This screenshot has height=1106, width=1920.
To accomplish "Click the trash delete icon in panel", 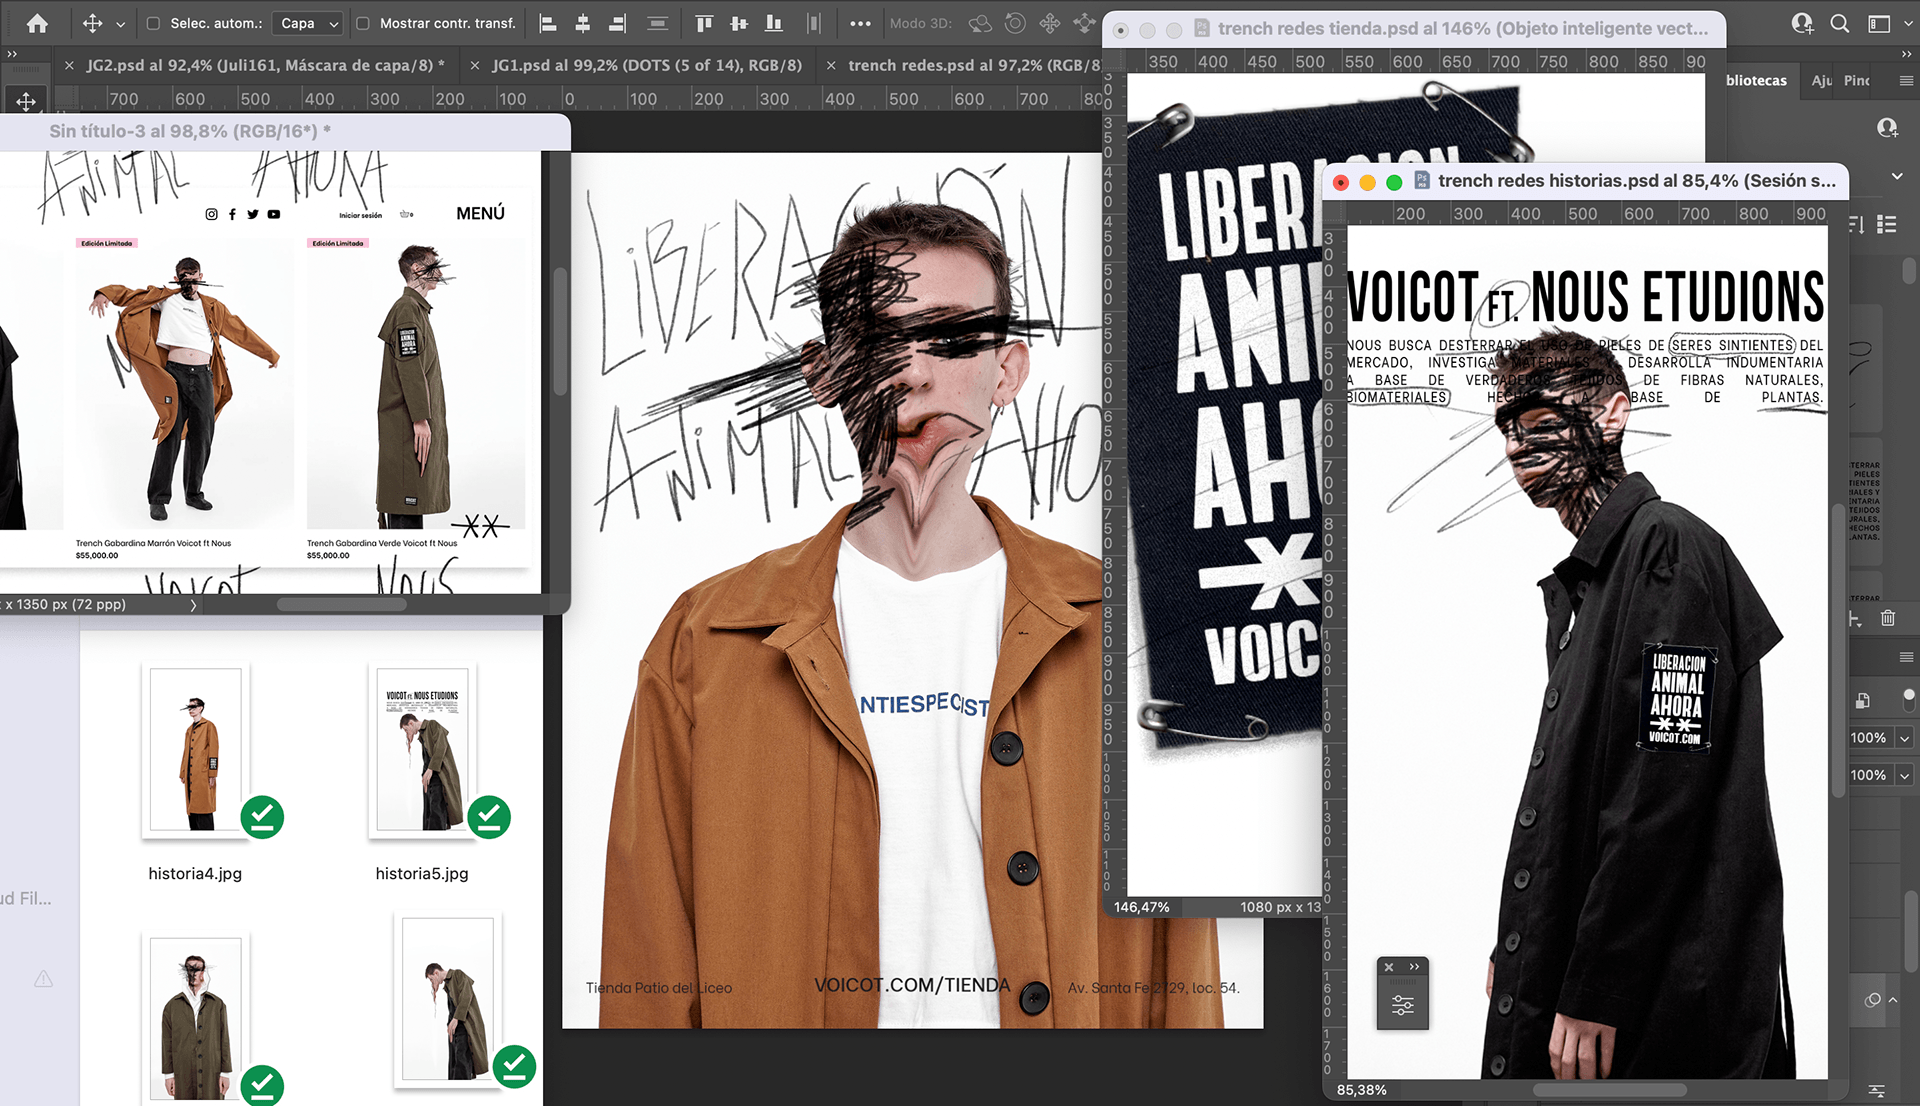I will (1888, 618).
